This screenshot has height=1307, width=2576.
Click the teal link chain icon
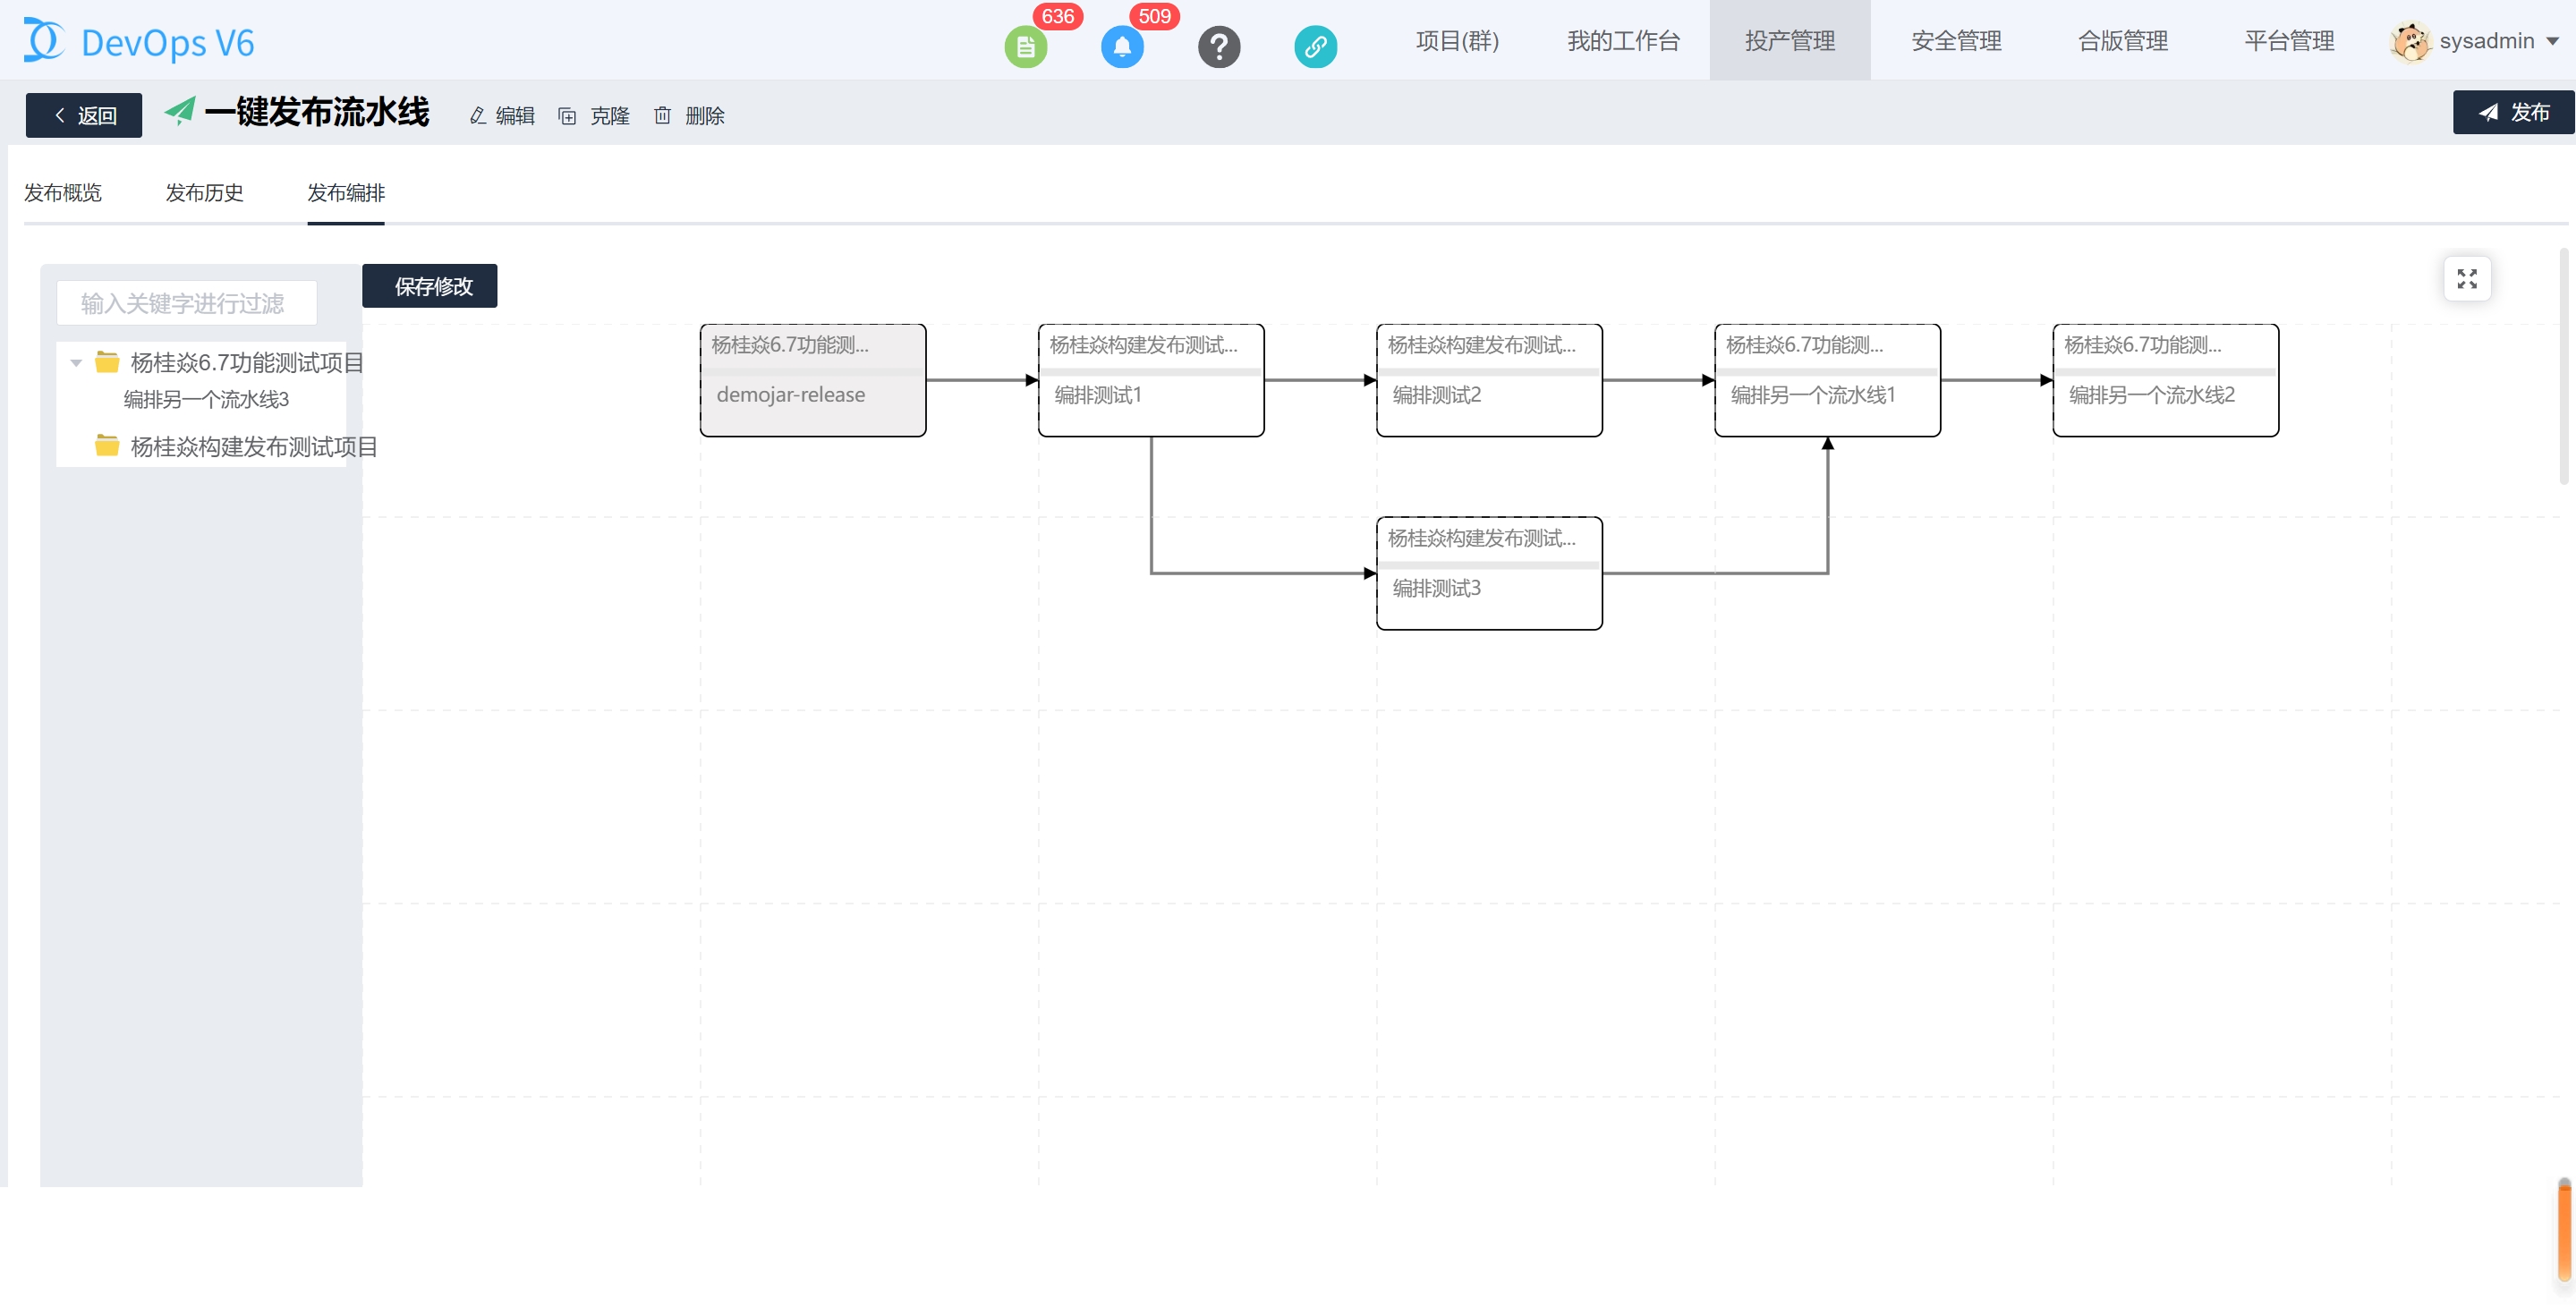pyautogui.click(x=1315, y=47)
